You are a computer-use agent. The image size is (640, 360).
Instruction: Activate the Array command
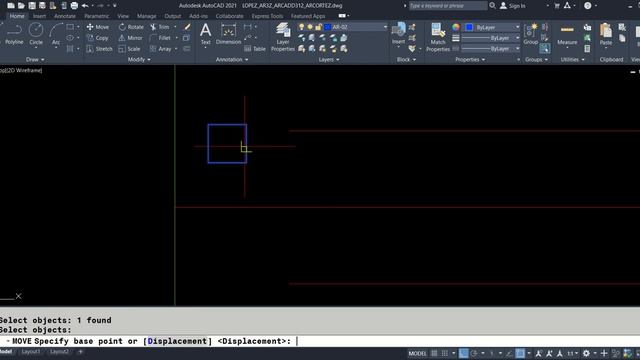click(160, 49)
